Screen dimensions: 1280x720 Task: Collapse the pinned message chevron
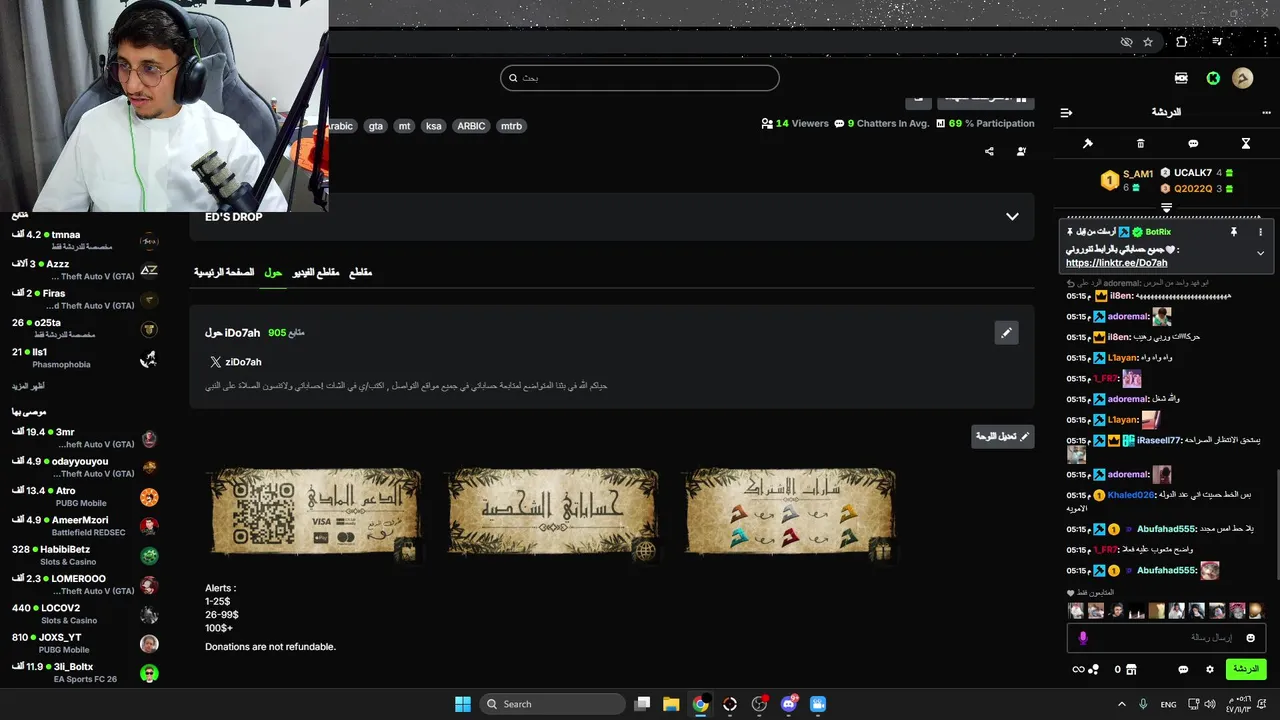[x=1260, y=253]
